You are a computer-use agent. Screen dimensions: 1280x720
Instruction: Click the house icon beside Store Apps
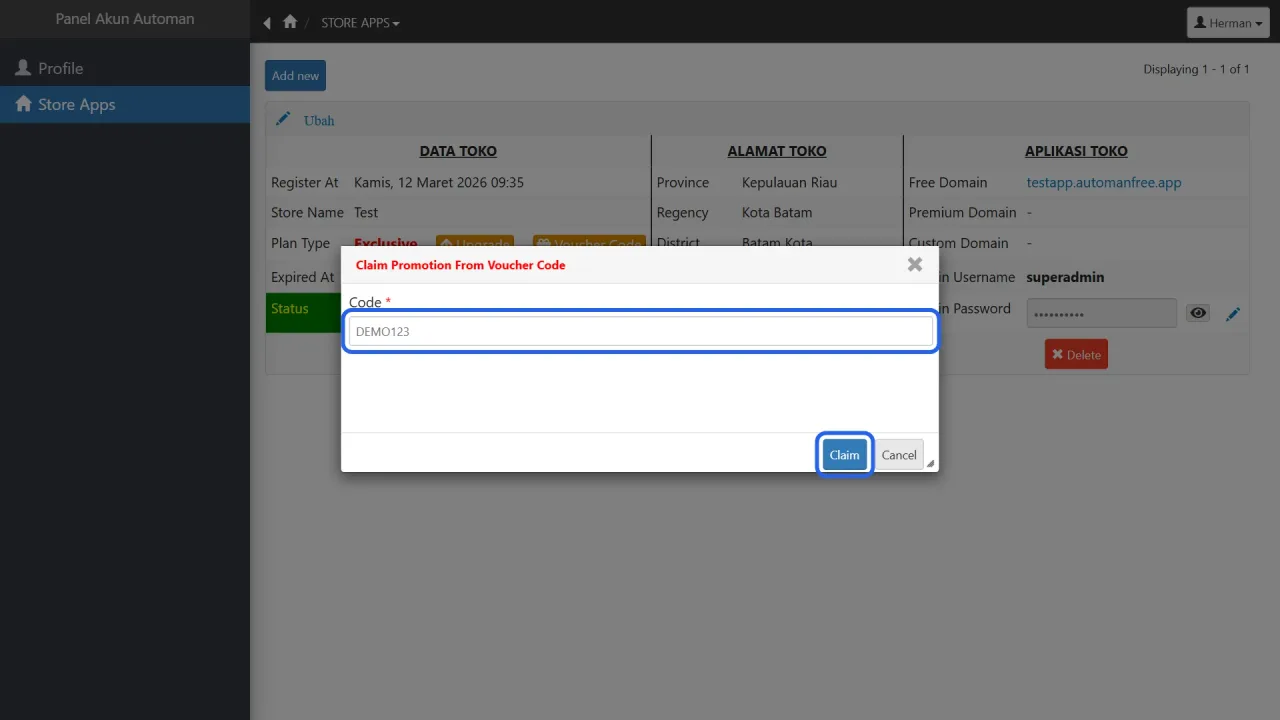coord(24,103)
